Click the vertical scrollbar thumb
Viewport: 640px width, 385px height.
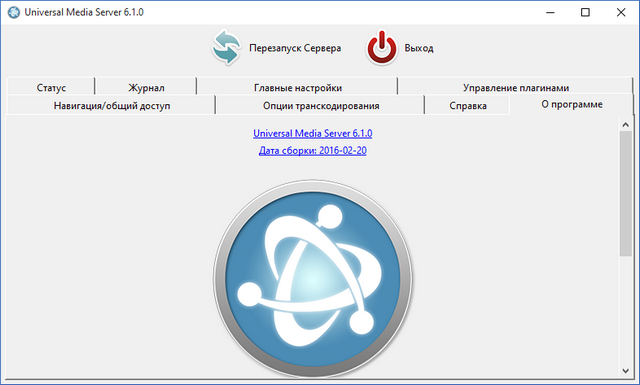(625, 194)
